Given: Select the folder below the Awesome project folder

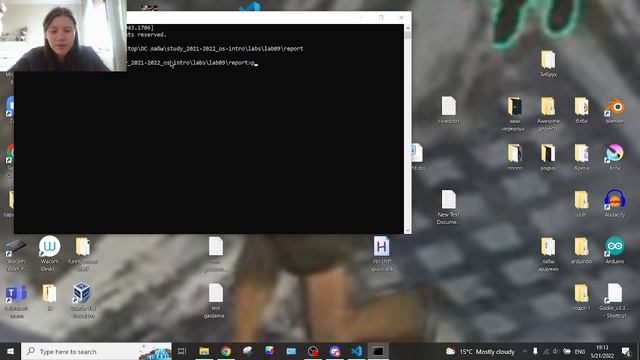Looking at the screenshot, I should coord(548,157).
